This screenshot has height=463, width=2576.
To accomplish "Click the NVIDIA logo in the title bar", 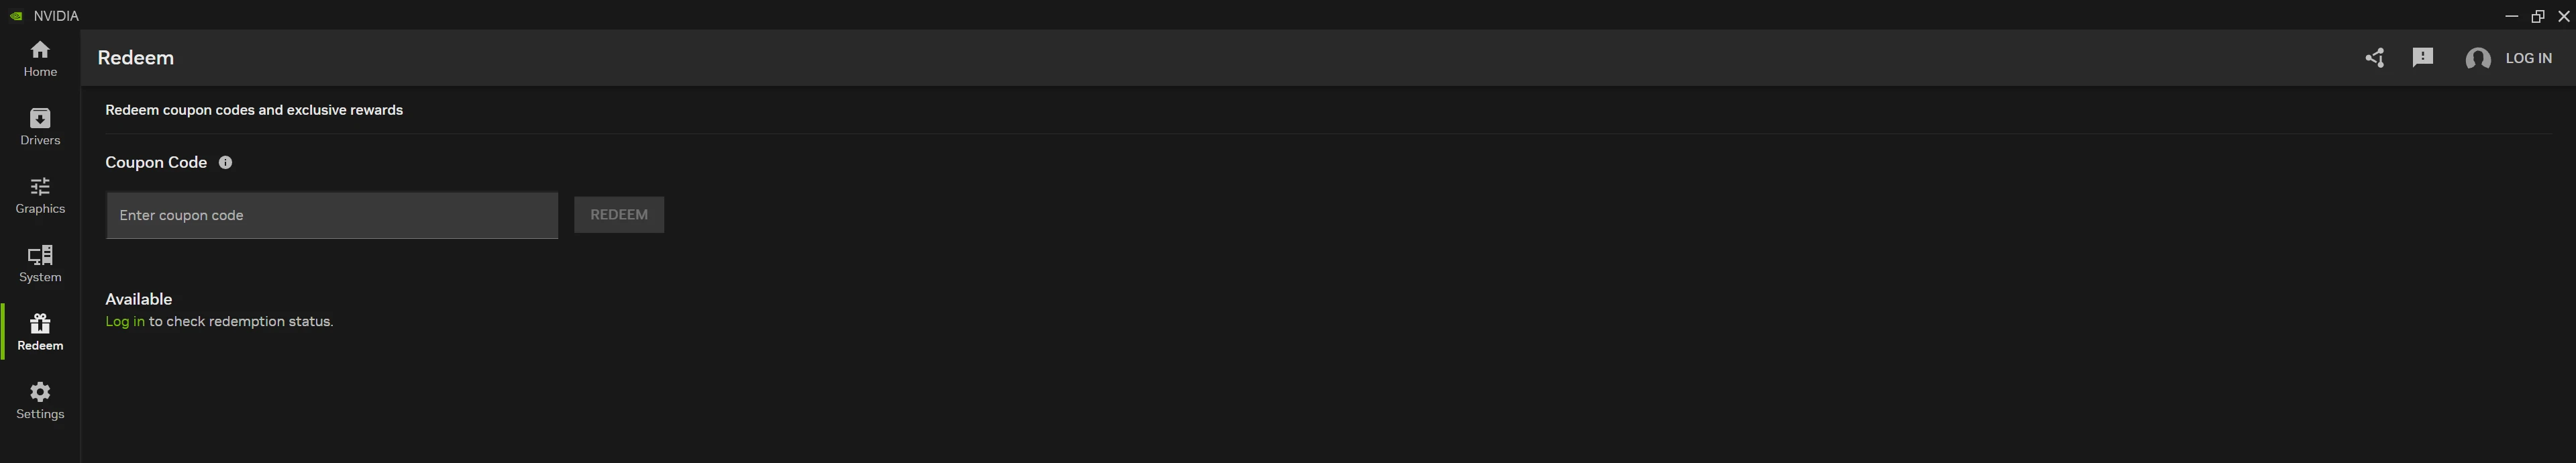I will click(x=16, y=16).
